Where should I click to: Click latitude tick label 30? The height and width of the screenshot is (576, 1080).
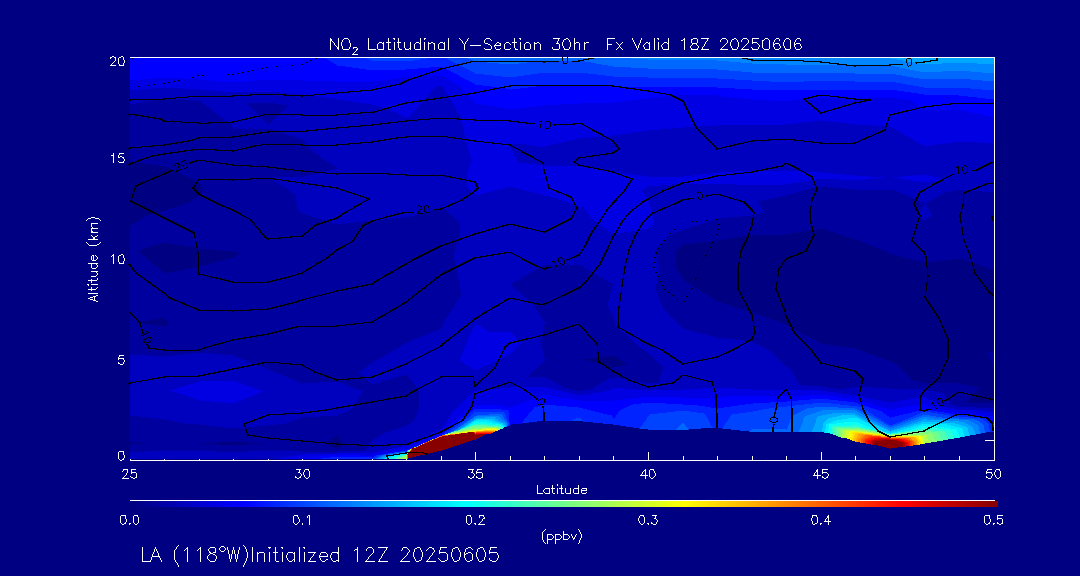pyautogui.click(x=302, y=474)
